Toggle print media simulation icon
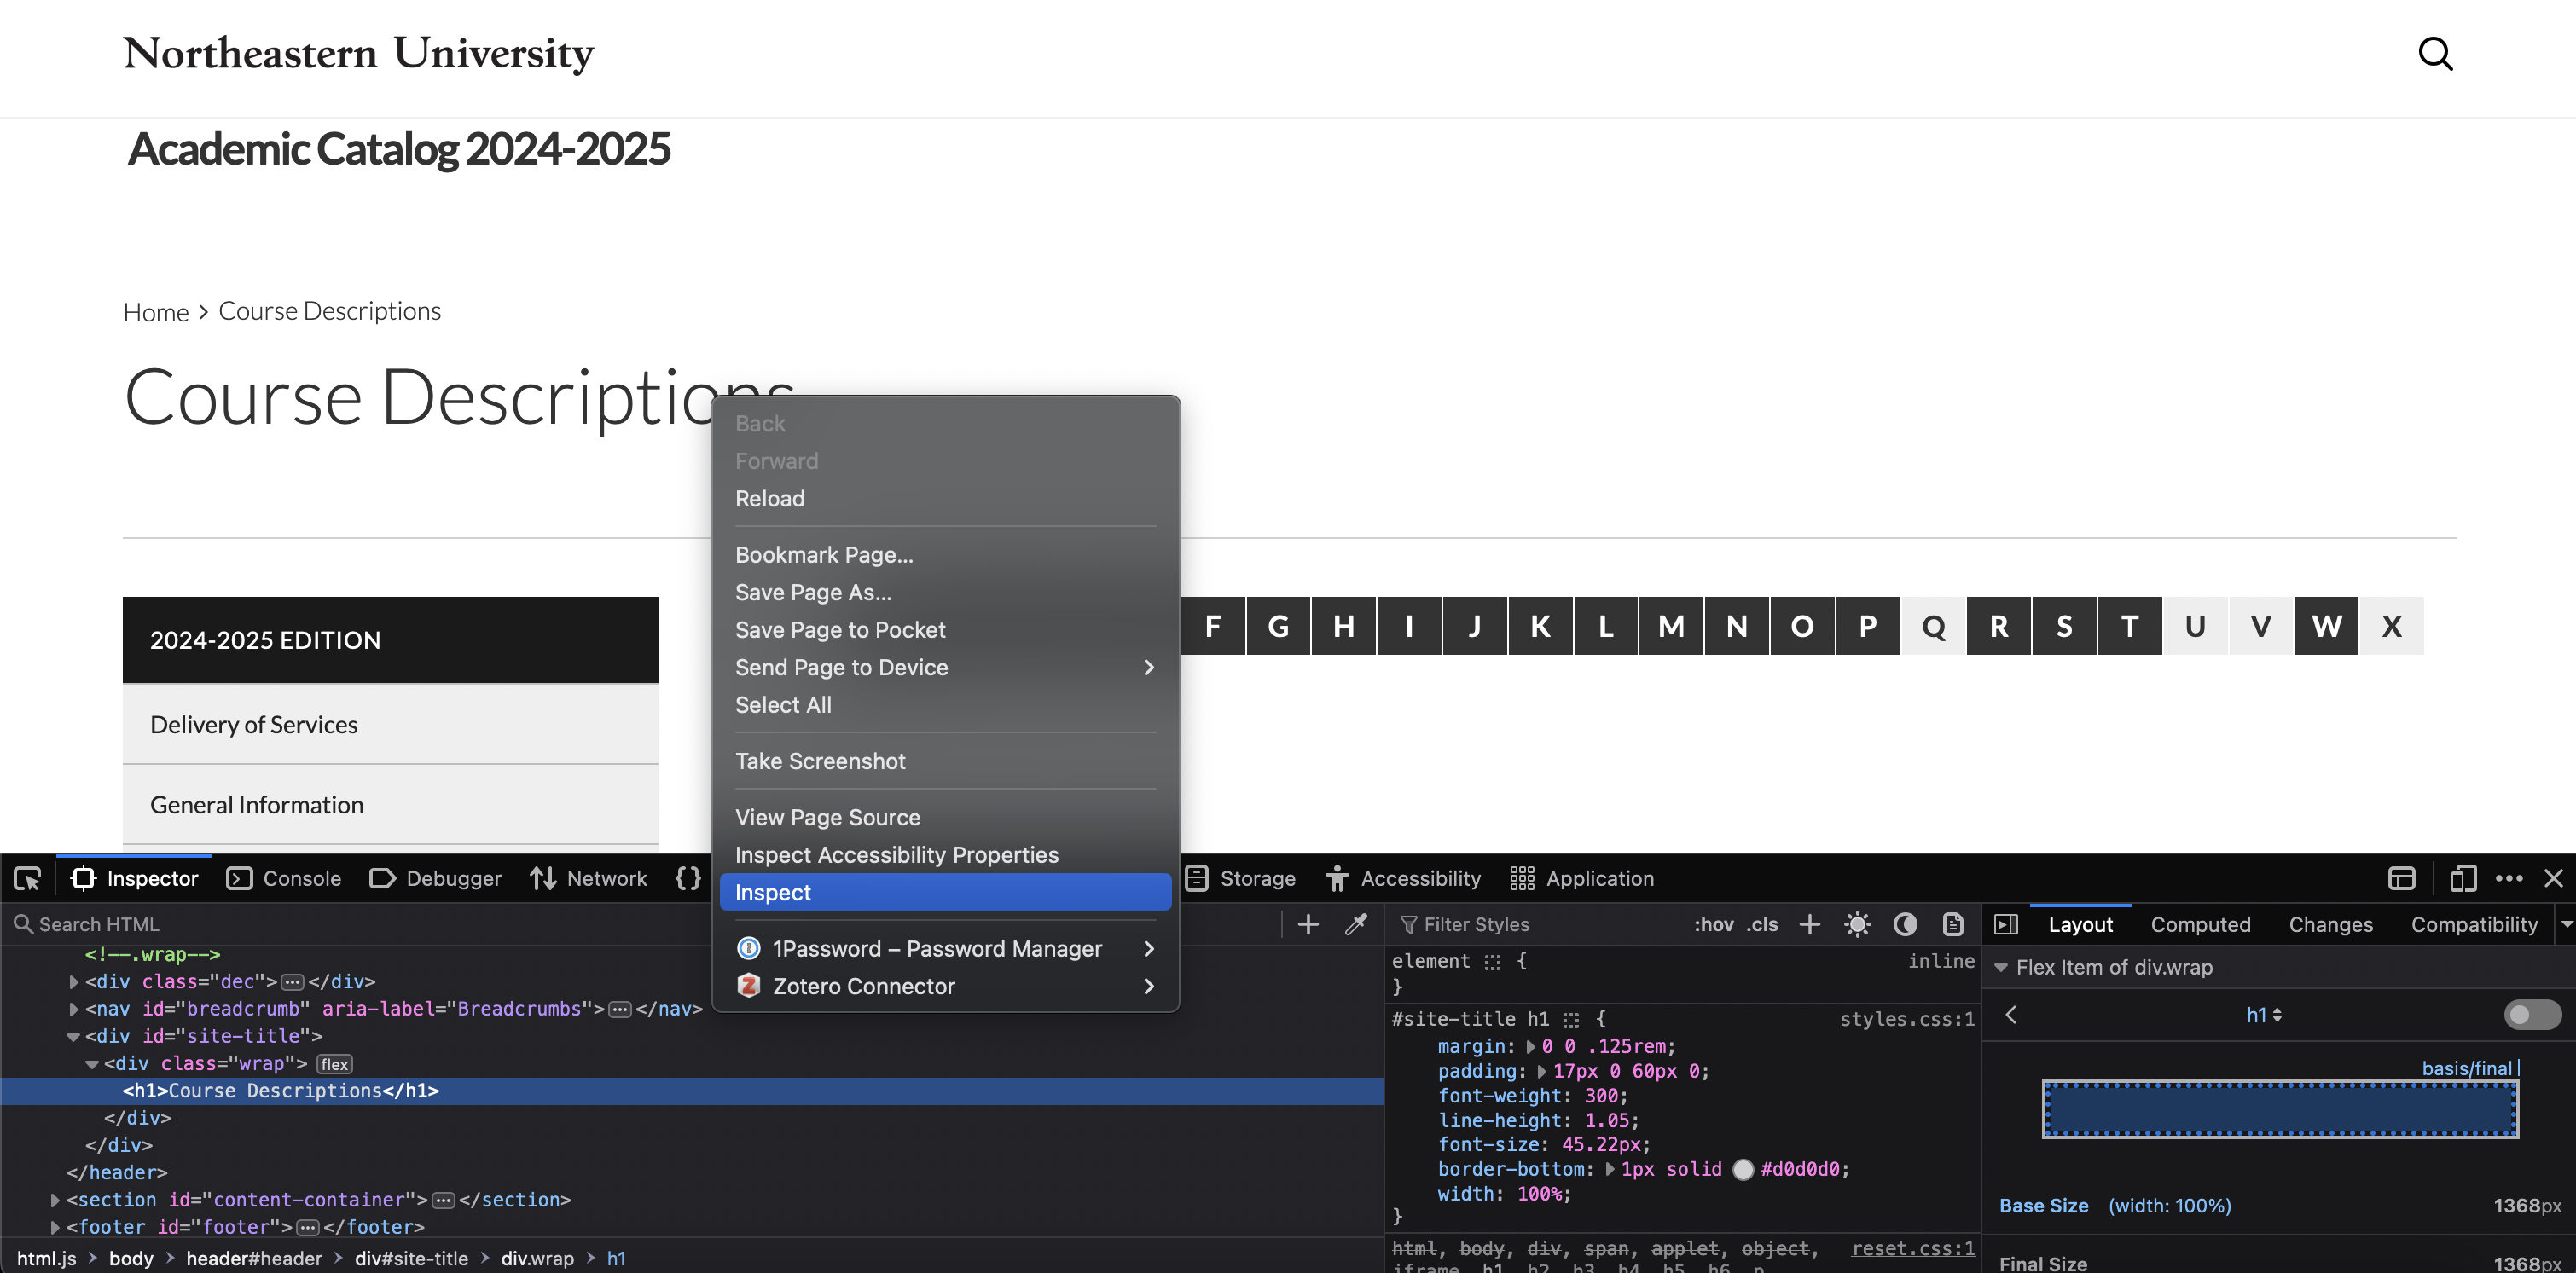 [1953, 924]
